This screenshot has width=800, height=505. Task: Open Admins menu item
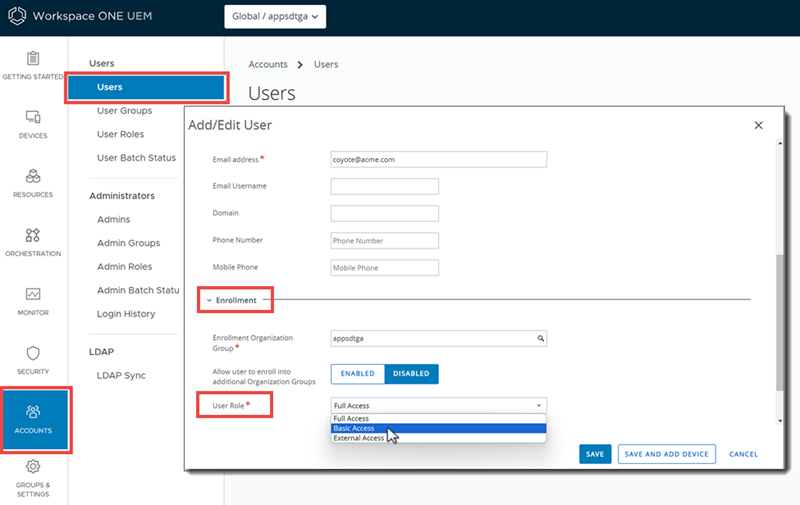113,219
